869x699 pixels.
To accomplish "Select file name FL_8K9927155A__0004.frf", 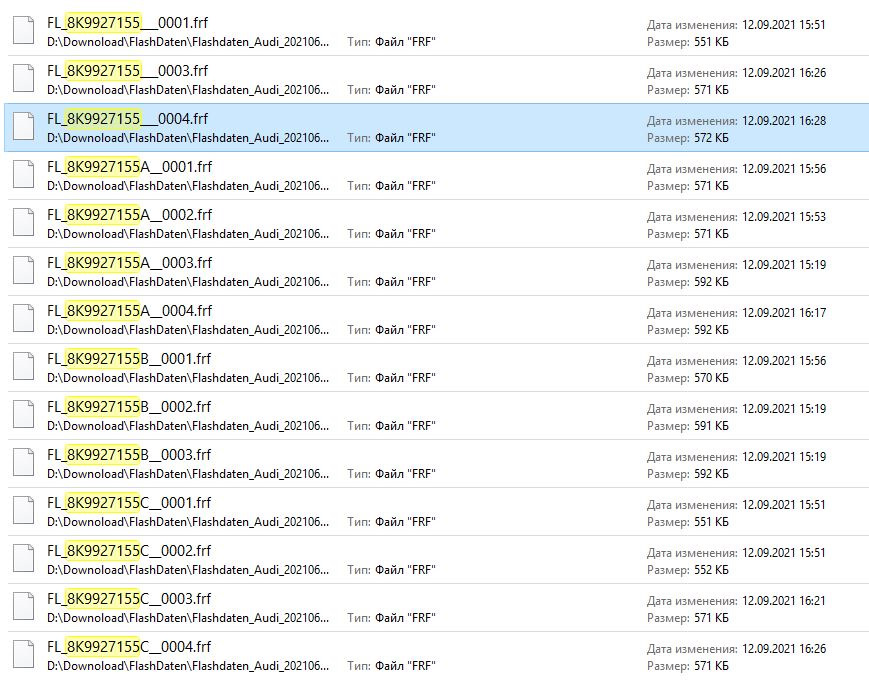I will tap(130, 310).
